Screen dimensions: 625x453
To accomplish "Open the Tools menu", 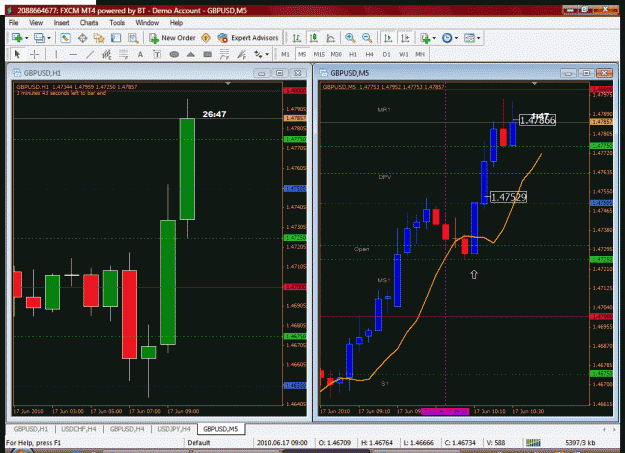I will pyautogui.click(x=117, y=23).
